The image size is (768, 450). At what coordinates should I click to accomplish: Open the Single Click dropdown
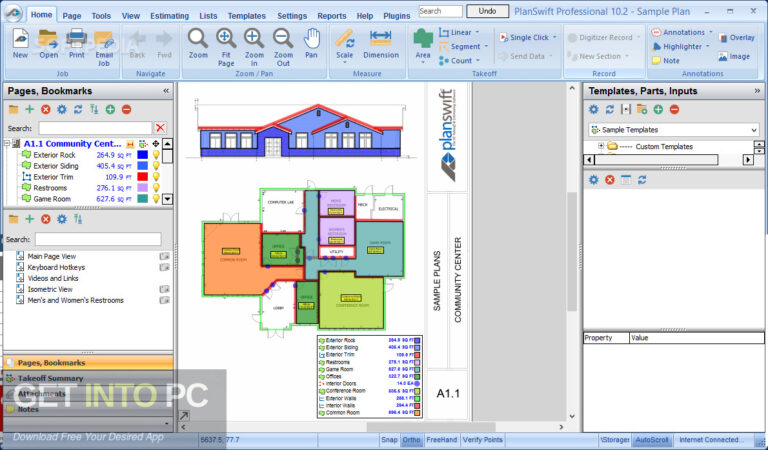554,37
